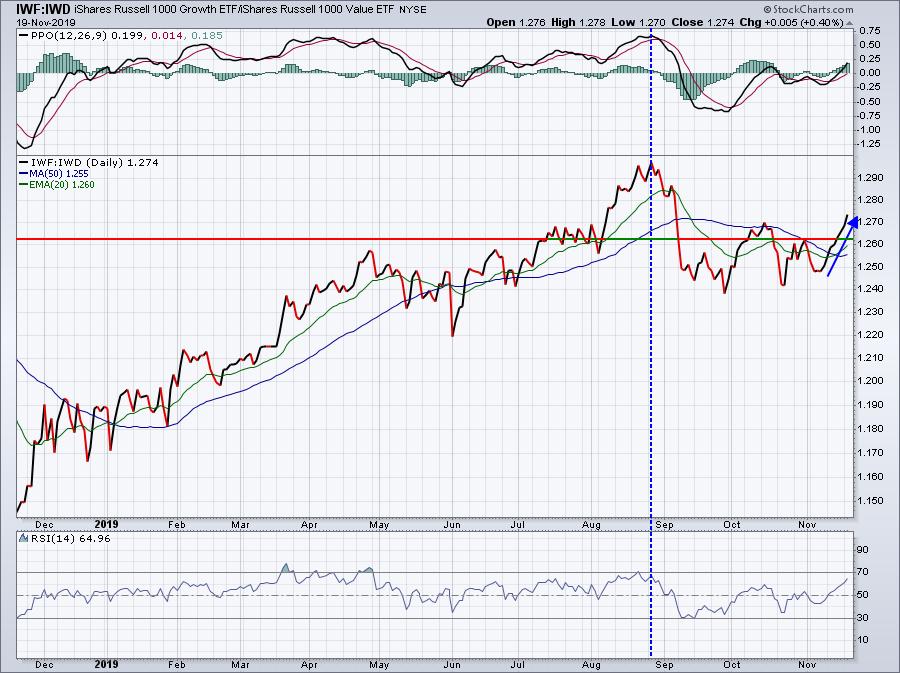Click the 70 level on the RSI axis
This screenshot has width=900, height=673.
863,572
